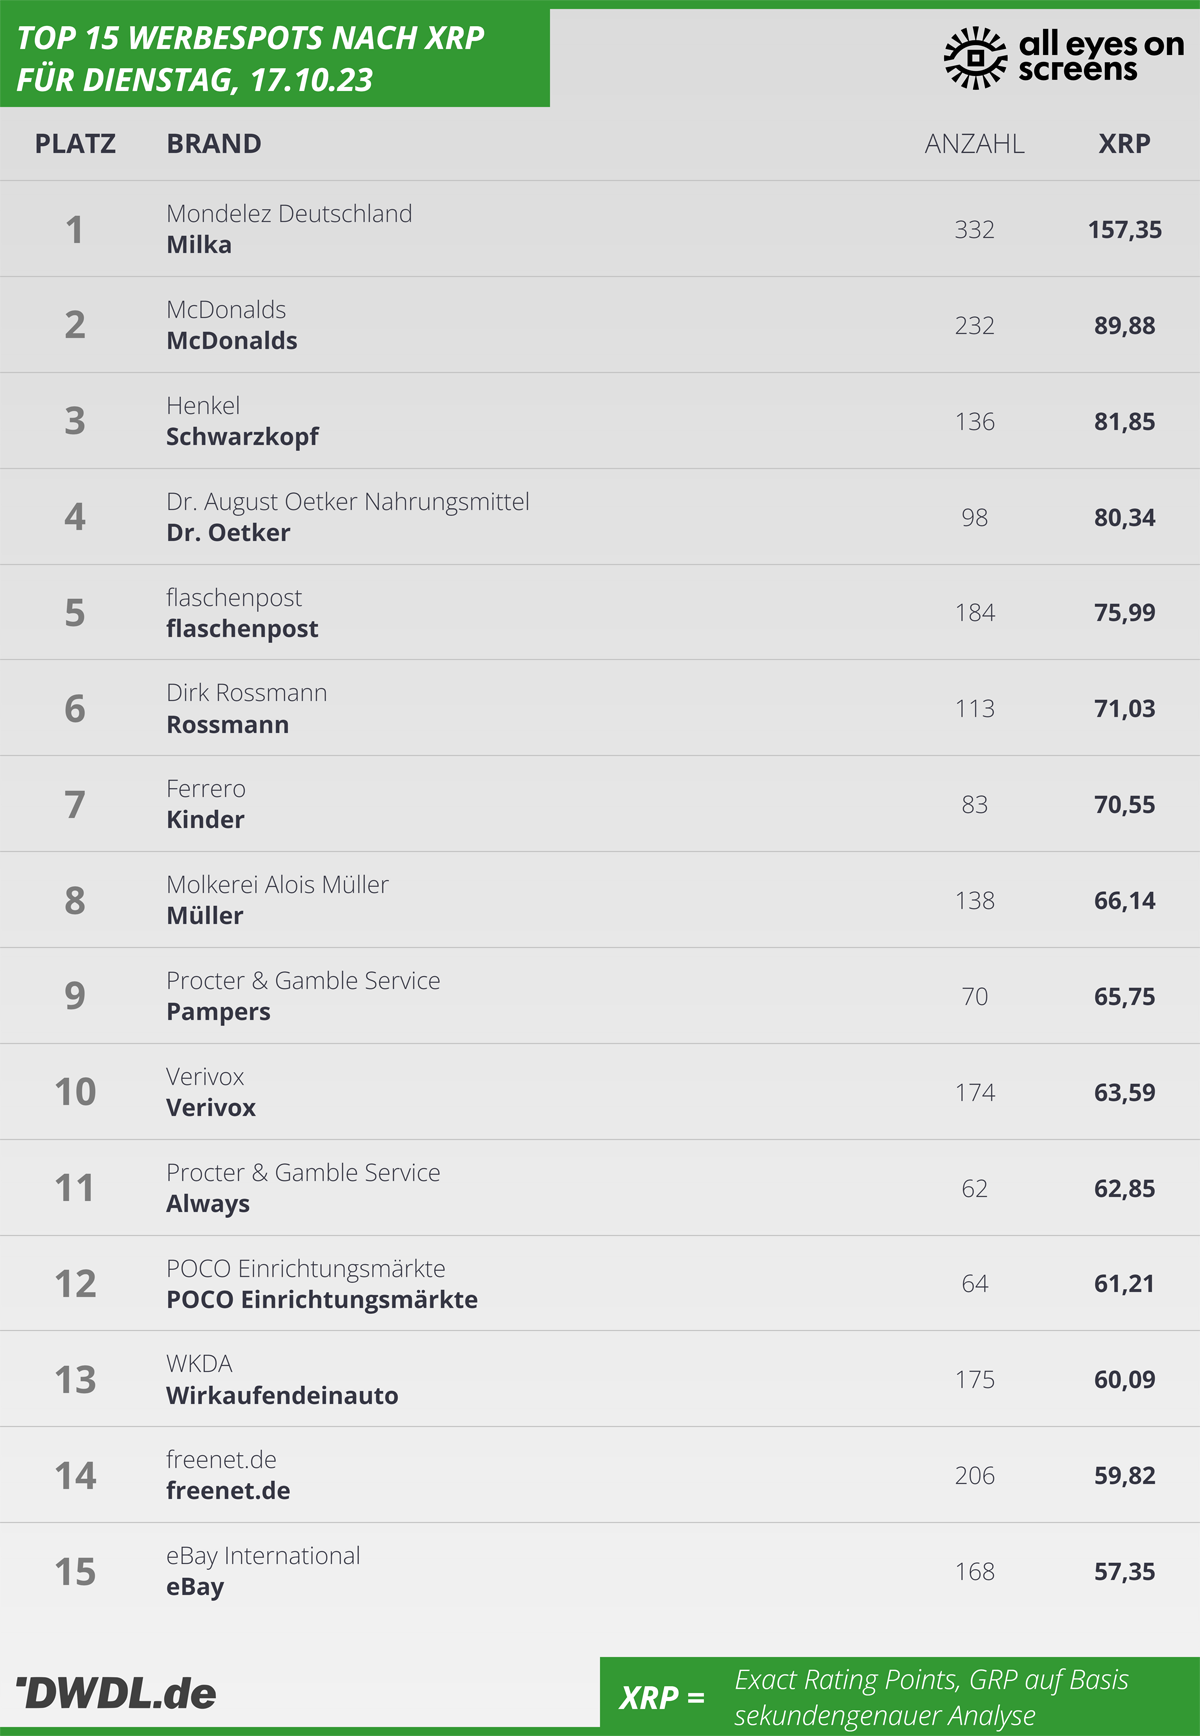
Task: Click the all eyes on screens eye logo
Action: [x=975, y=57]
